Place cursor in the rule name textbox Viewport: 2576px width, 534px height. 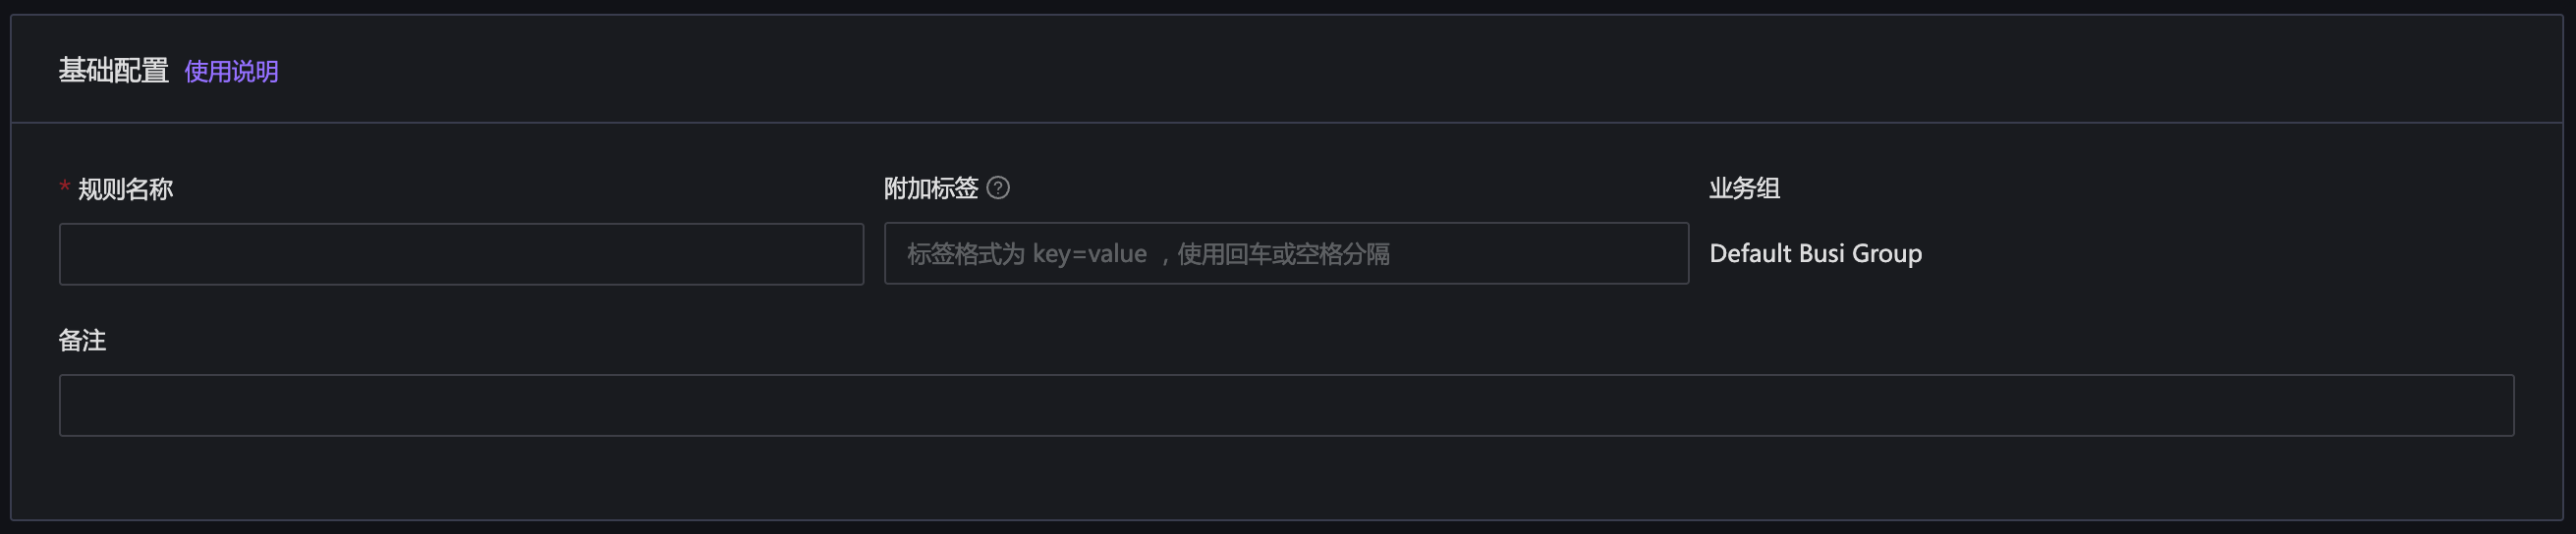tap(461, 254)
